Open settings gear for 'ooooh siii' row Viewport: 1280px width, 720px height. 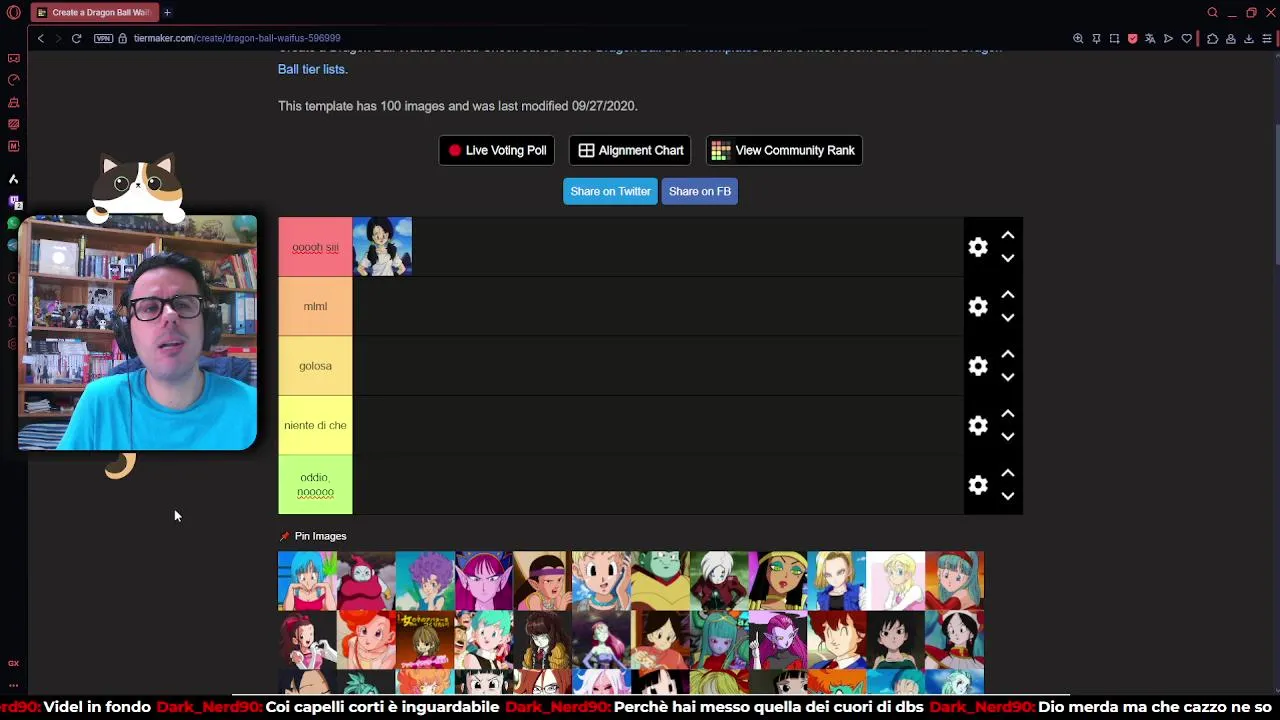coord(978,247)
